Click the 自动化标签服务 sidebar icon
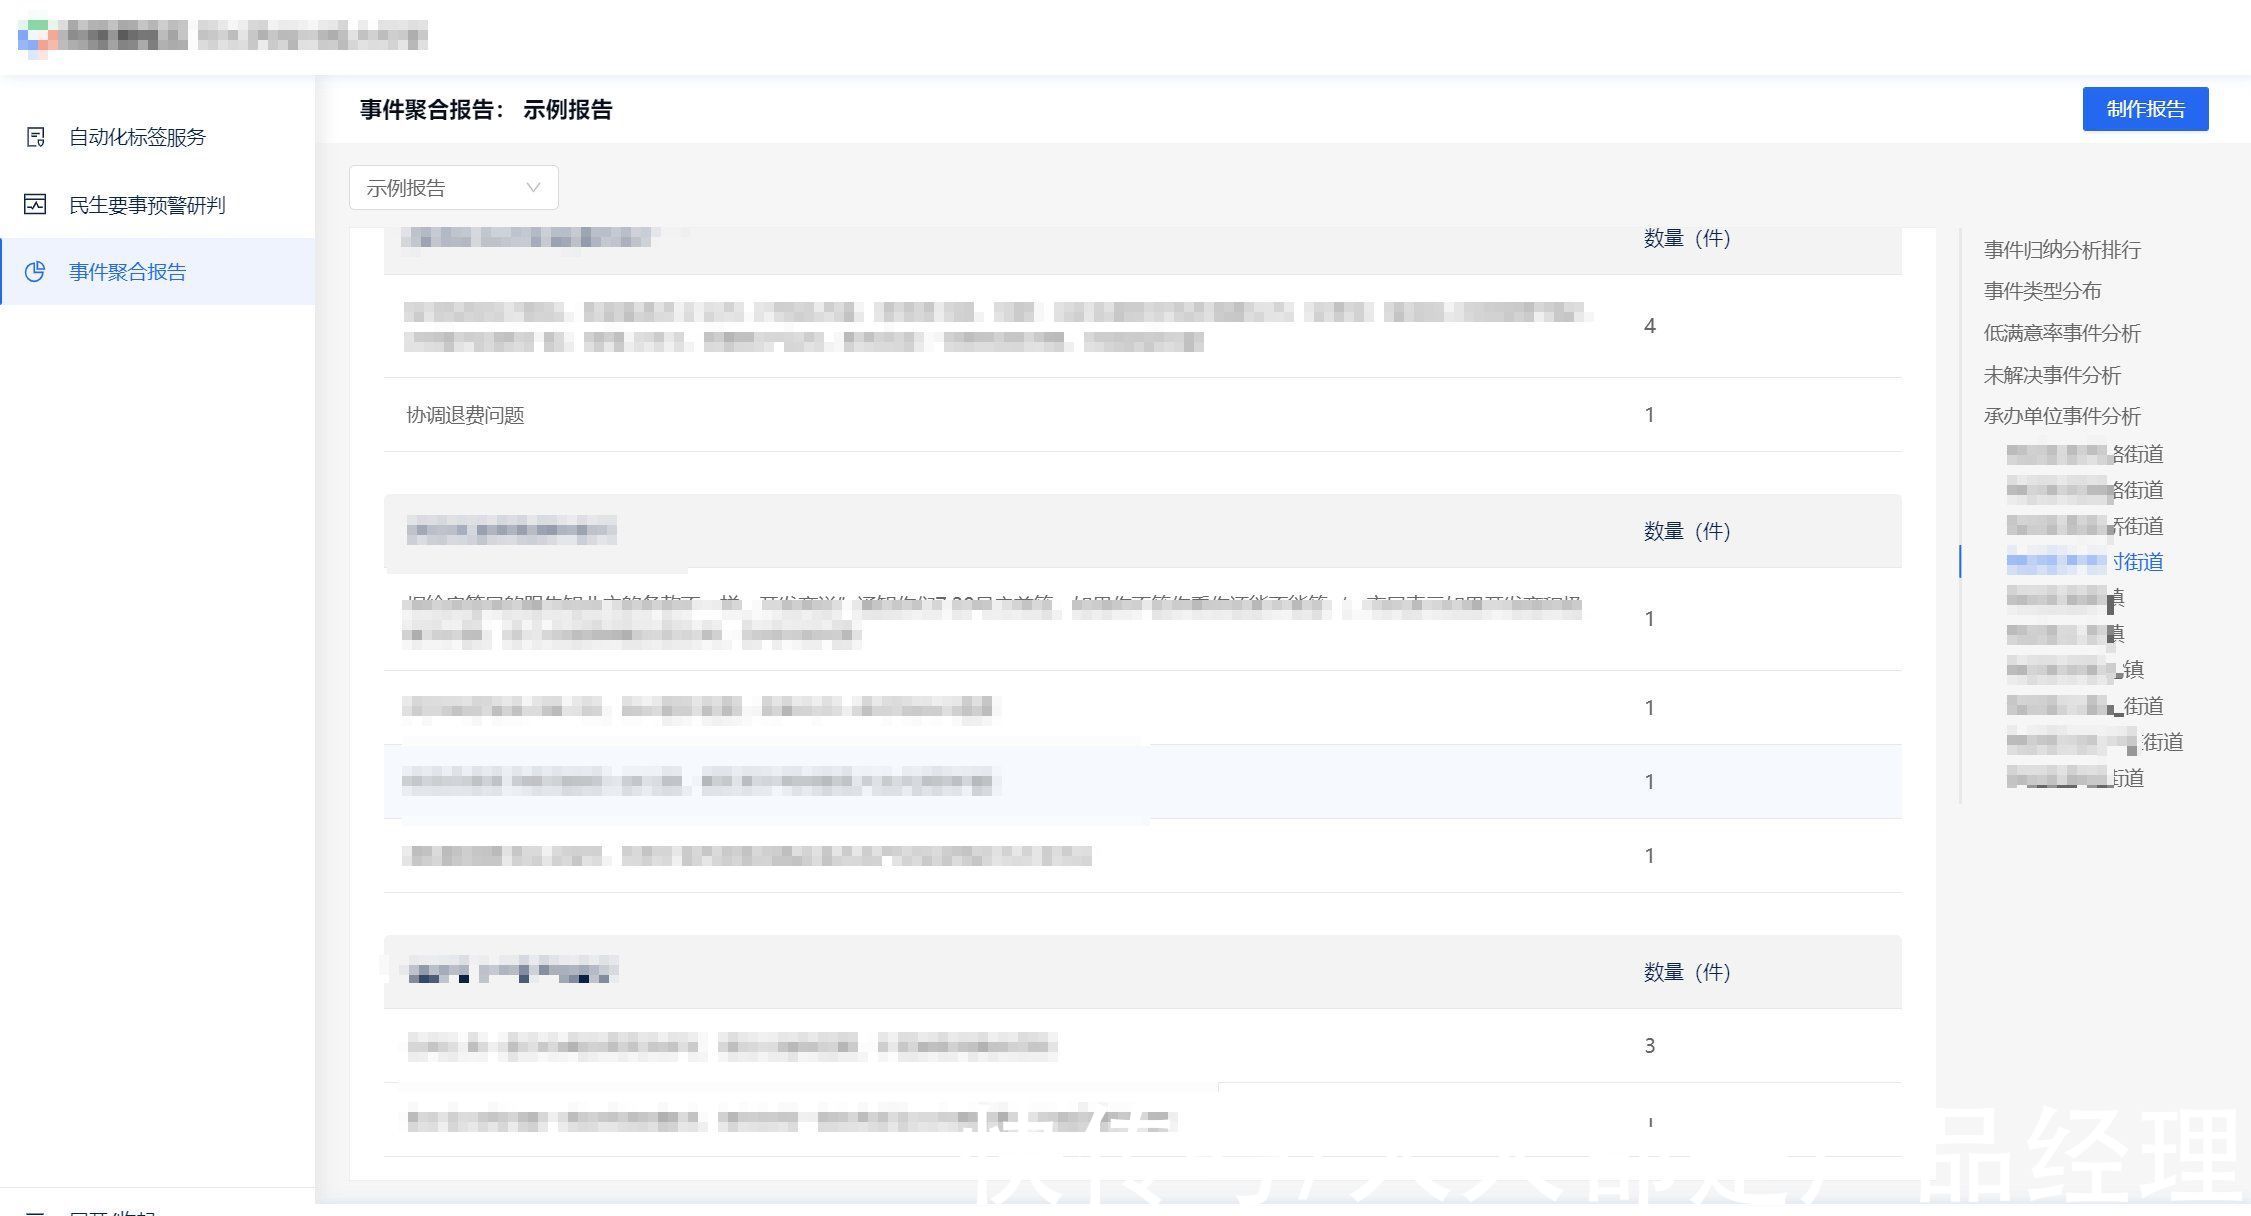The image size is (2251, 1216). 35,137
